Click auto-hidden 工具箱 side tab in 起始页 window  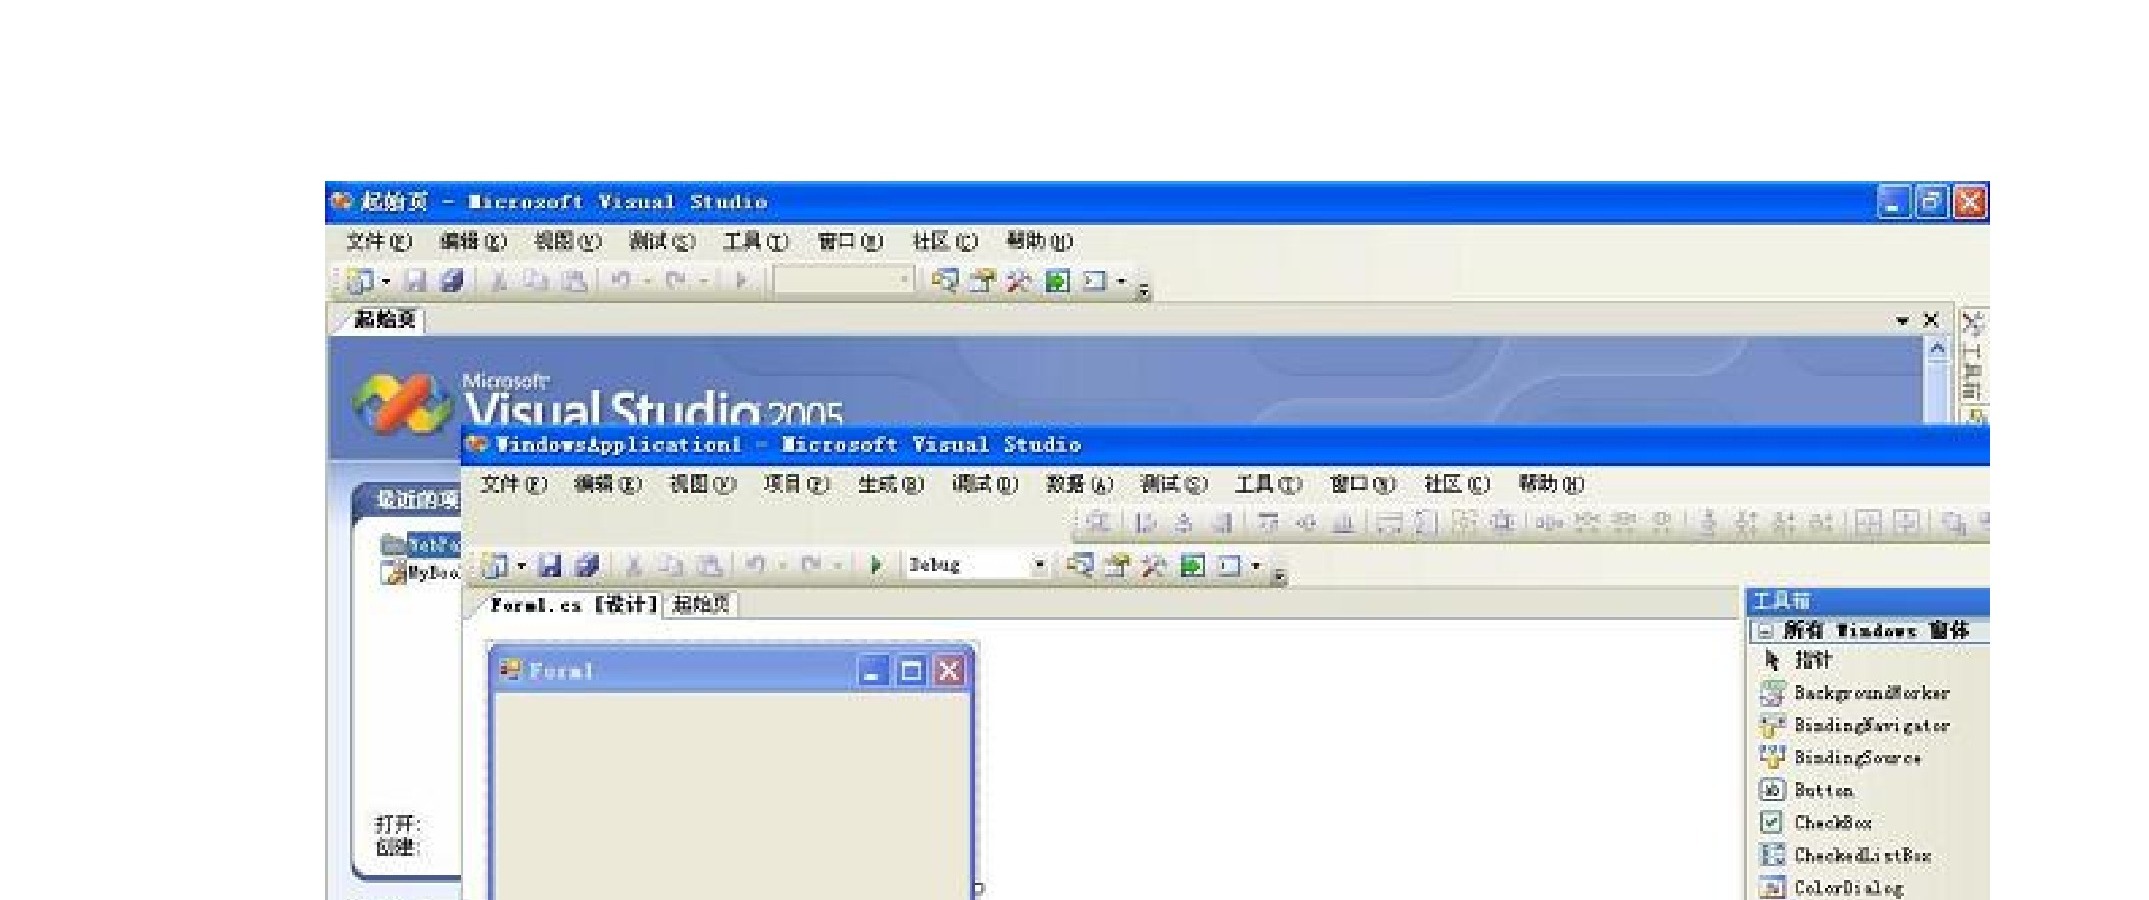pyautogui.click(x=1973, y=357)
